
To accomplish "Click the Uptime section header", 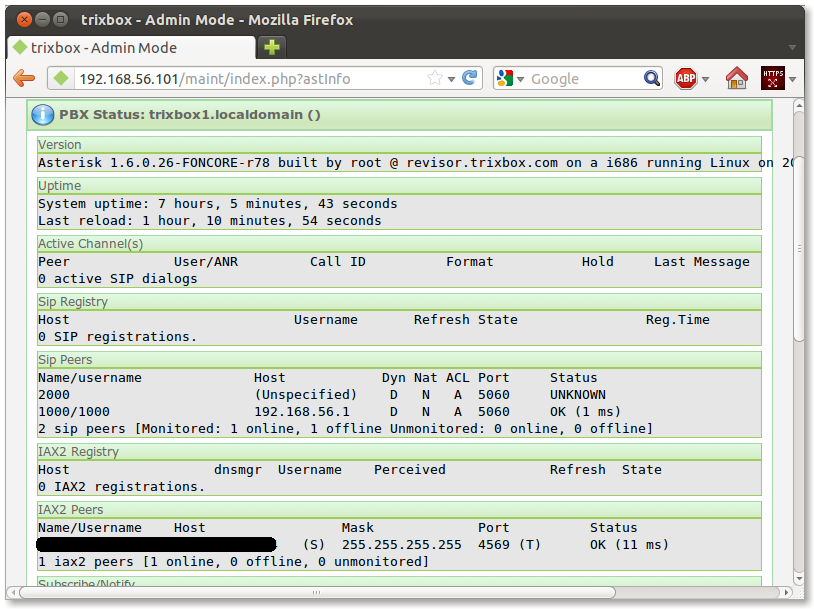I will (399, 185).
